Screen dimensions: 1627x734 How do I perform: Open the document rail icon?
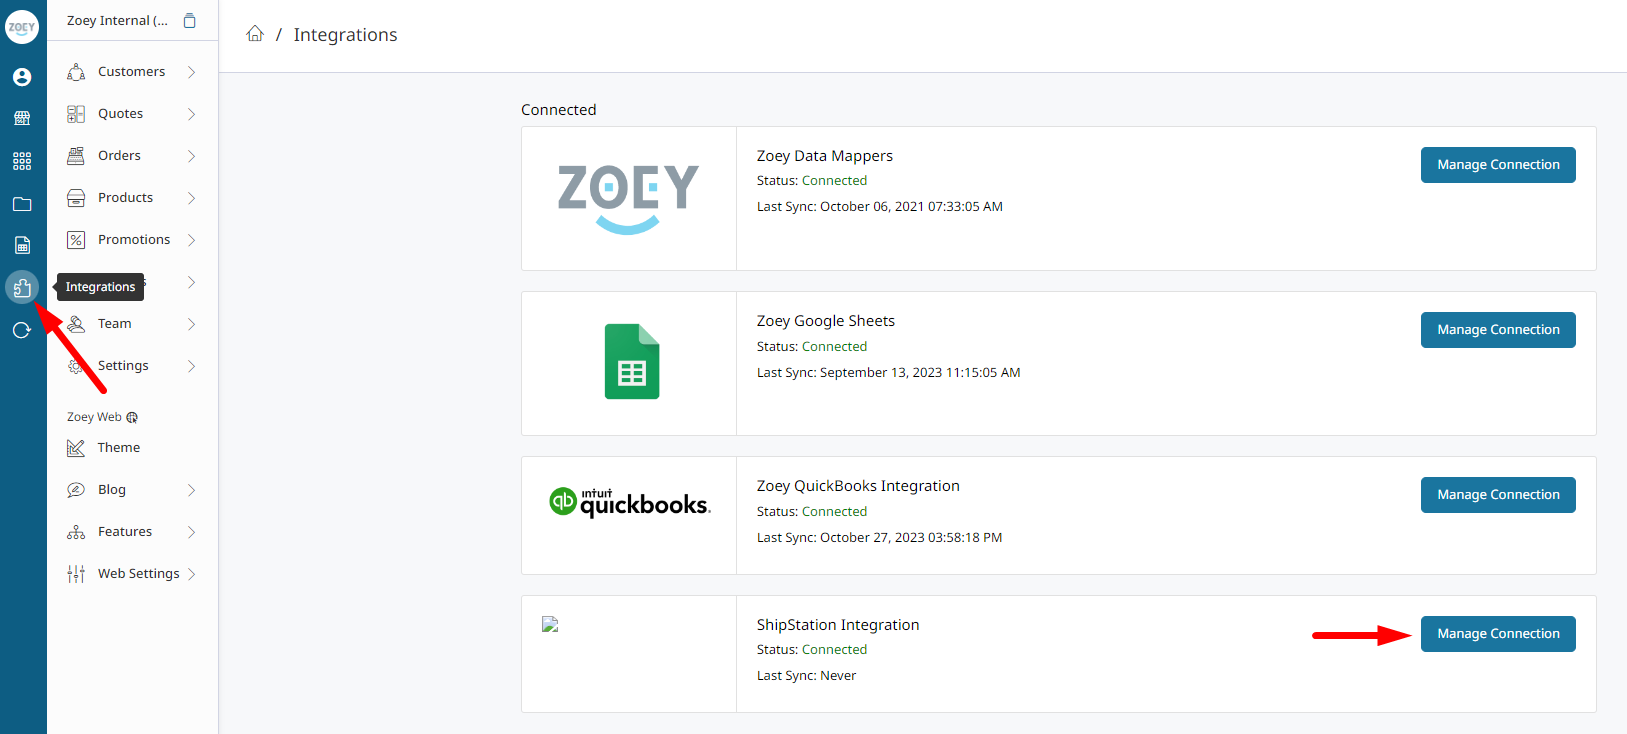(22, 245)
